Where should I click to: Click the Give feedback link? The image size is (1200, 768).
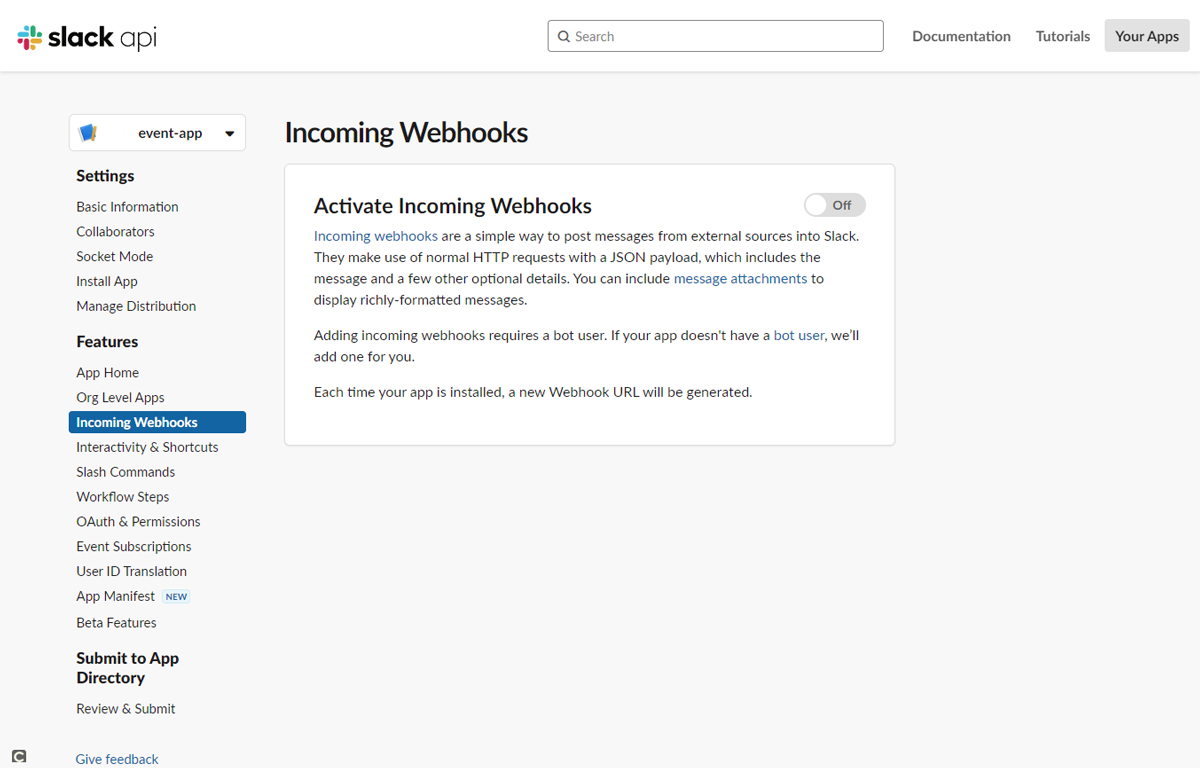click(117, 759)
